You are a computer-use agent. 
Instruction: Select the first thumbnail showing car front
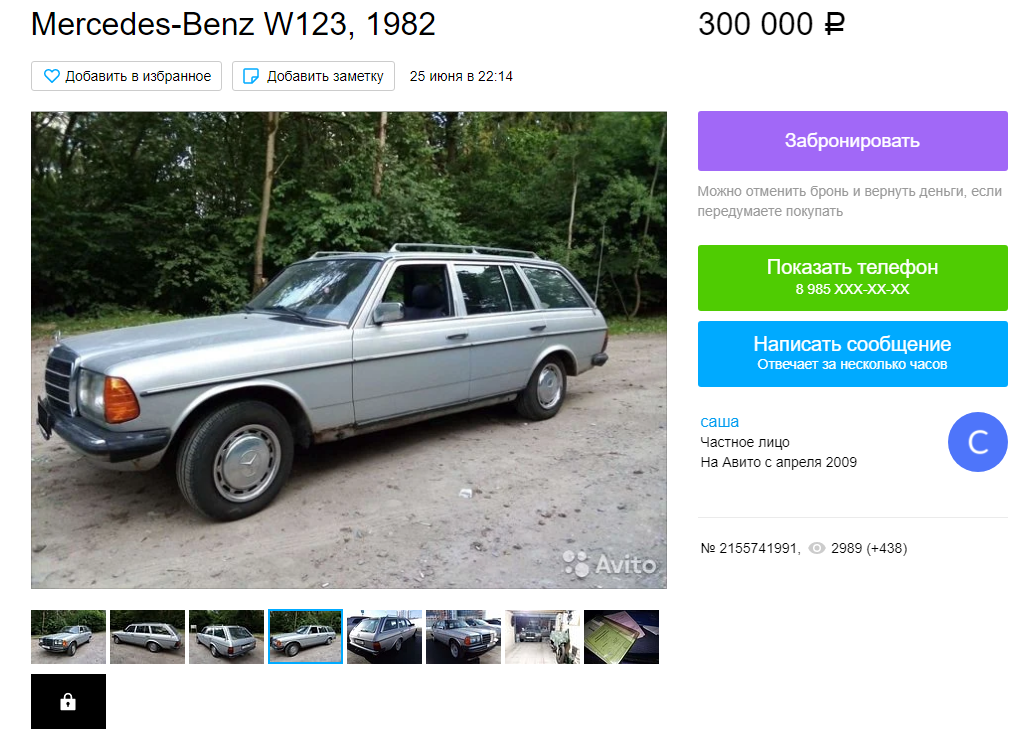coord(68,637)
